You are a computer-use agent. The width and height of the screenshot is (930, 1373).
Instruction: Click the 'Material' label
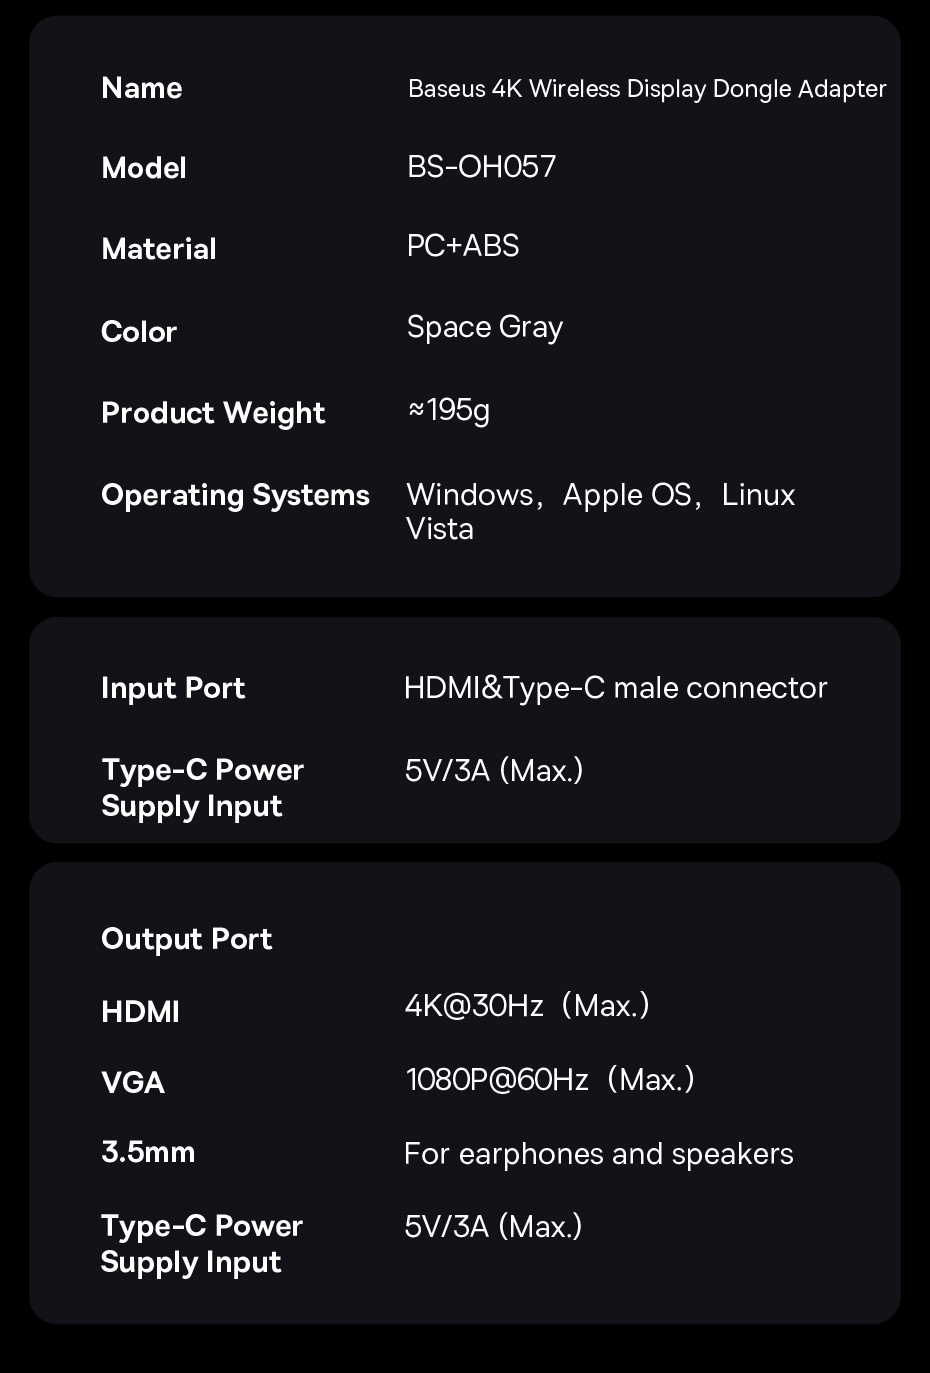(x=158, y=249)
